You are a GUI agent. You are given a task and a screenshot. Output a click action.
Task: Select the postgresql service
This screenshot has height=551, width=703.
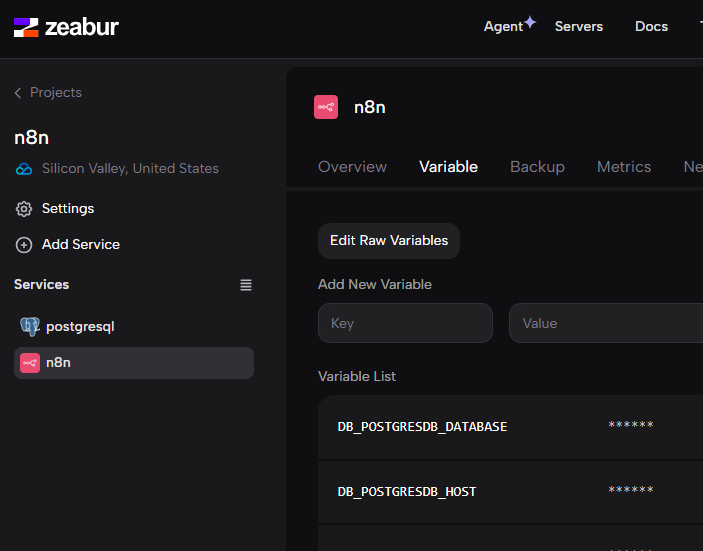pyautogui.click(x=134, y=327)
